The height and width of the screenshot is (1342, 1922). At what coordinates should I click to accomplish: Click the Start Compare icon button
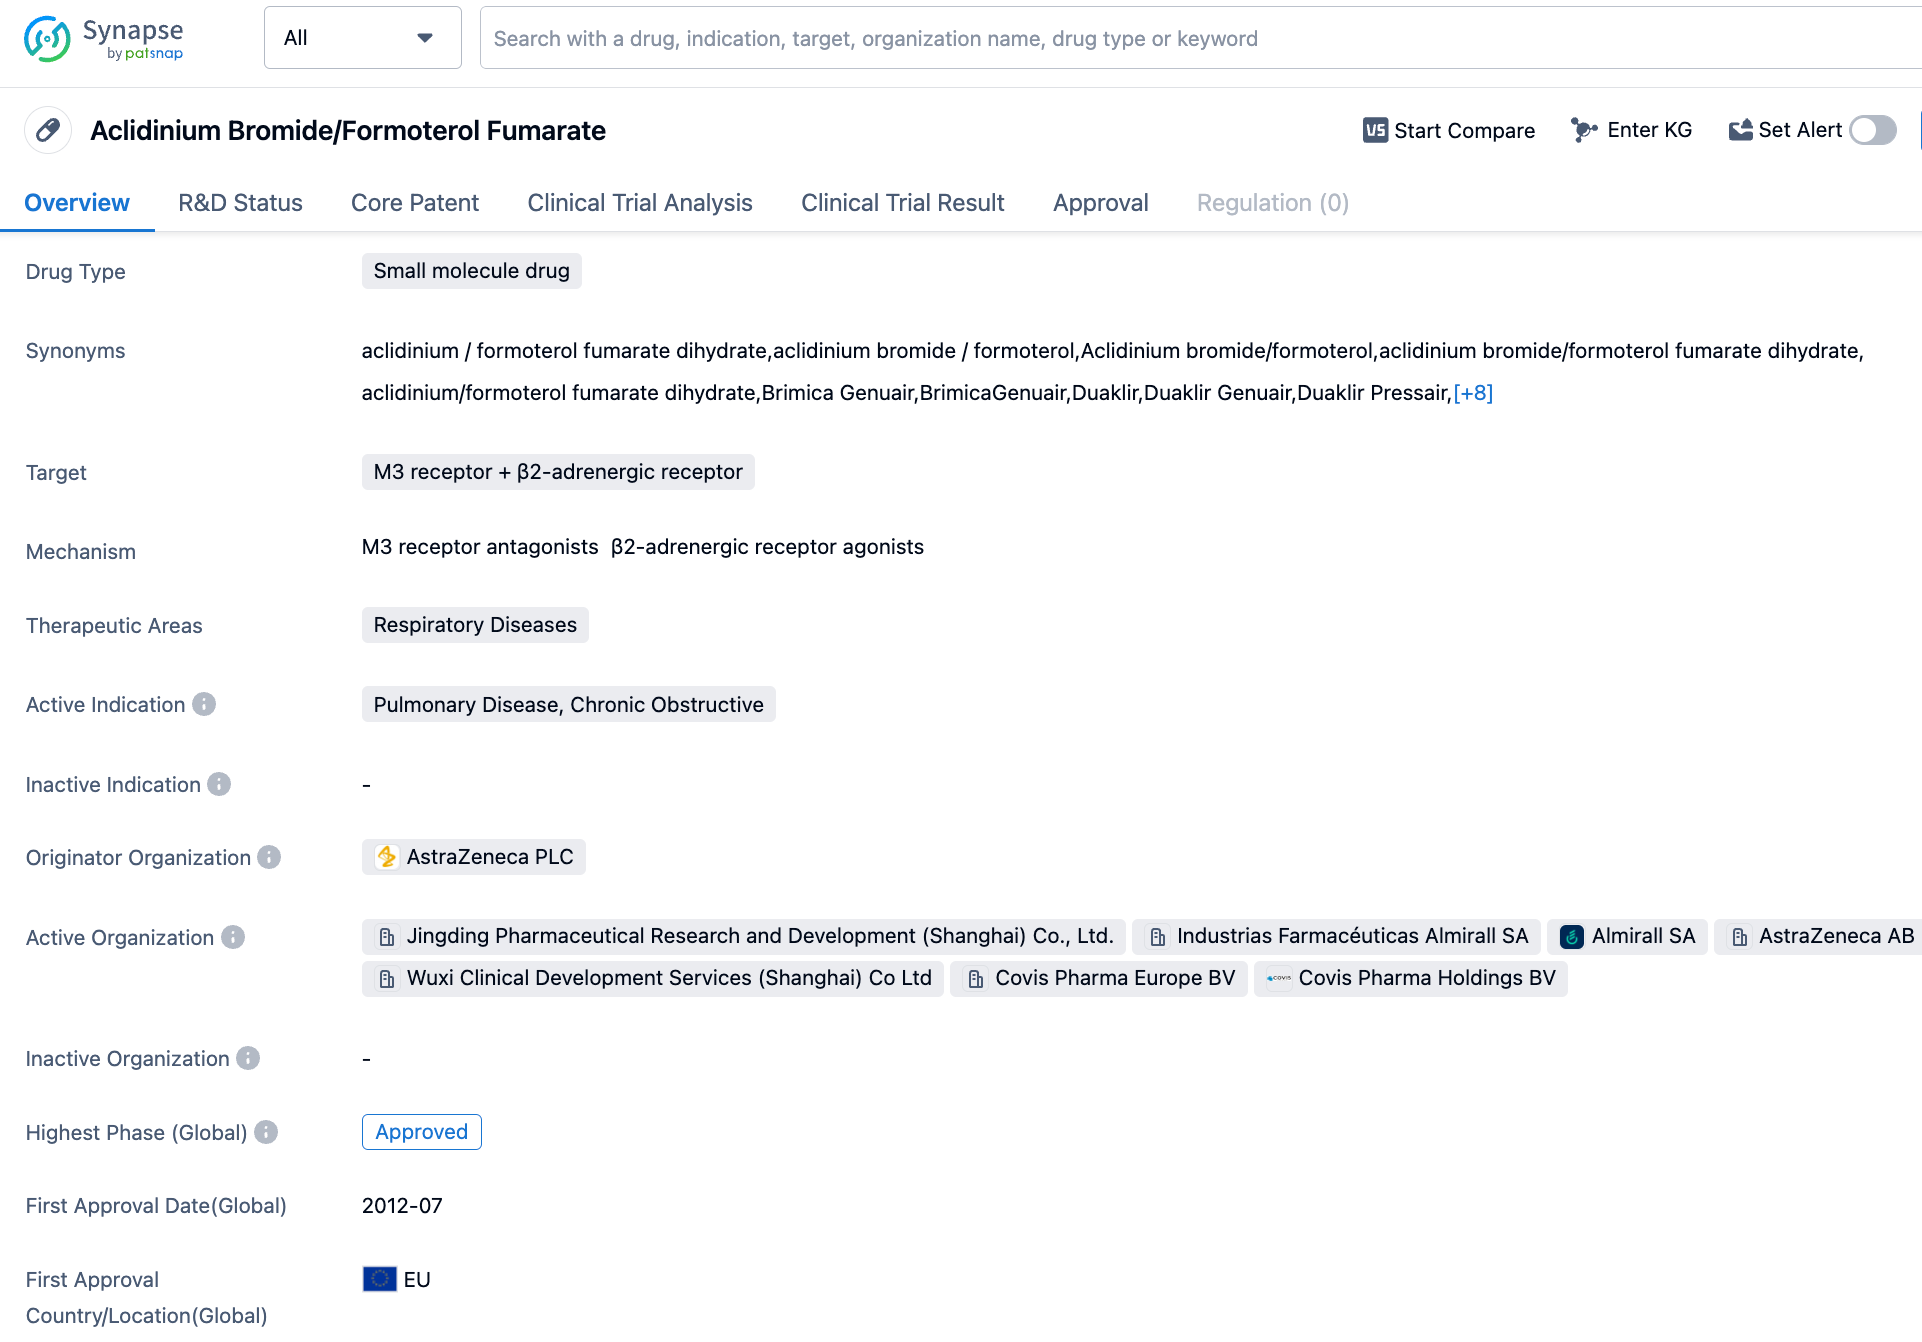[1374, 131]
